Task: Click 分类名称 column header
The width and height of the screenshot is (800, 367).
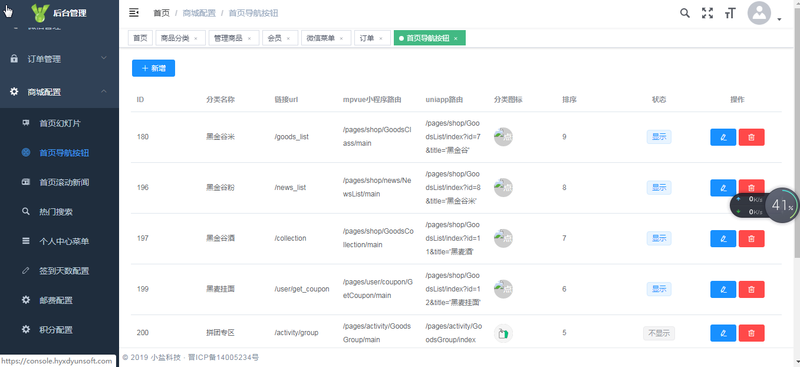Action: pyautogui.click(x=220, y=100)
